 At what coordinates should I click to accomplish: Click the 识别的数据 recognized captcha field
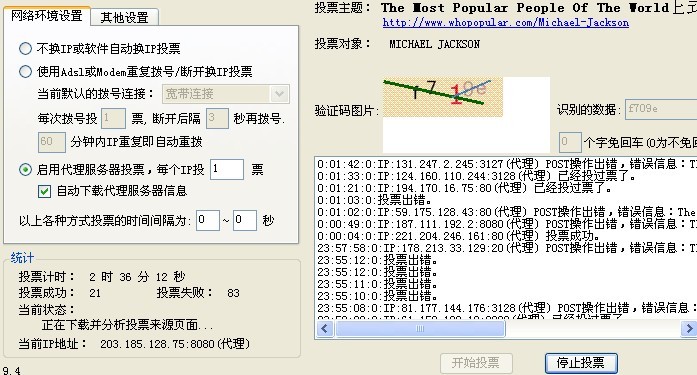661,109
